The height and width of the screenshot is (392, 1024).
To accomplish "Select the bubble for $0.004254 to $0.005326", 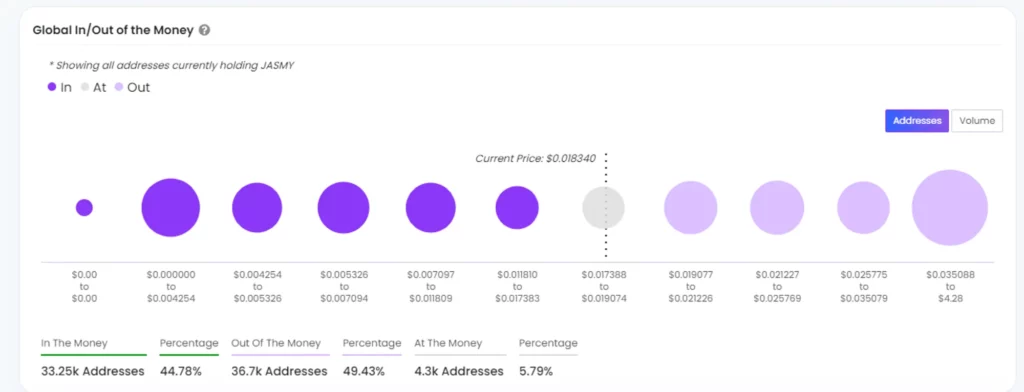I will click(x=257, y=208).
